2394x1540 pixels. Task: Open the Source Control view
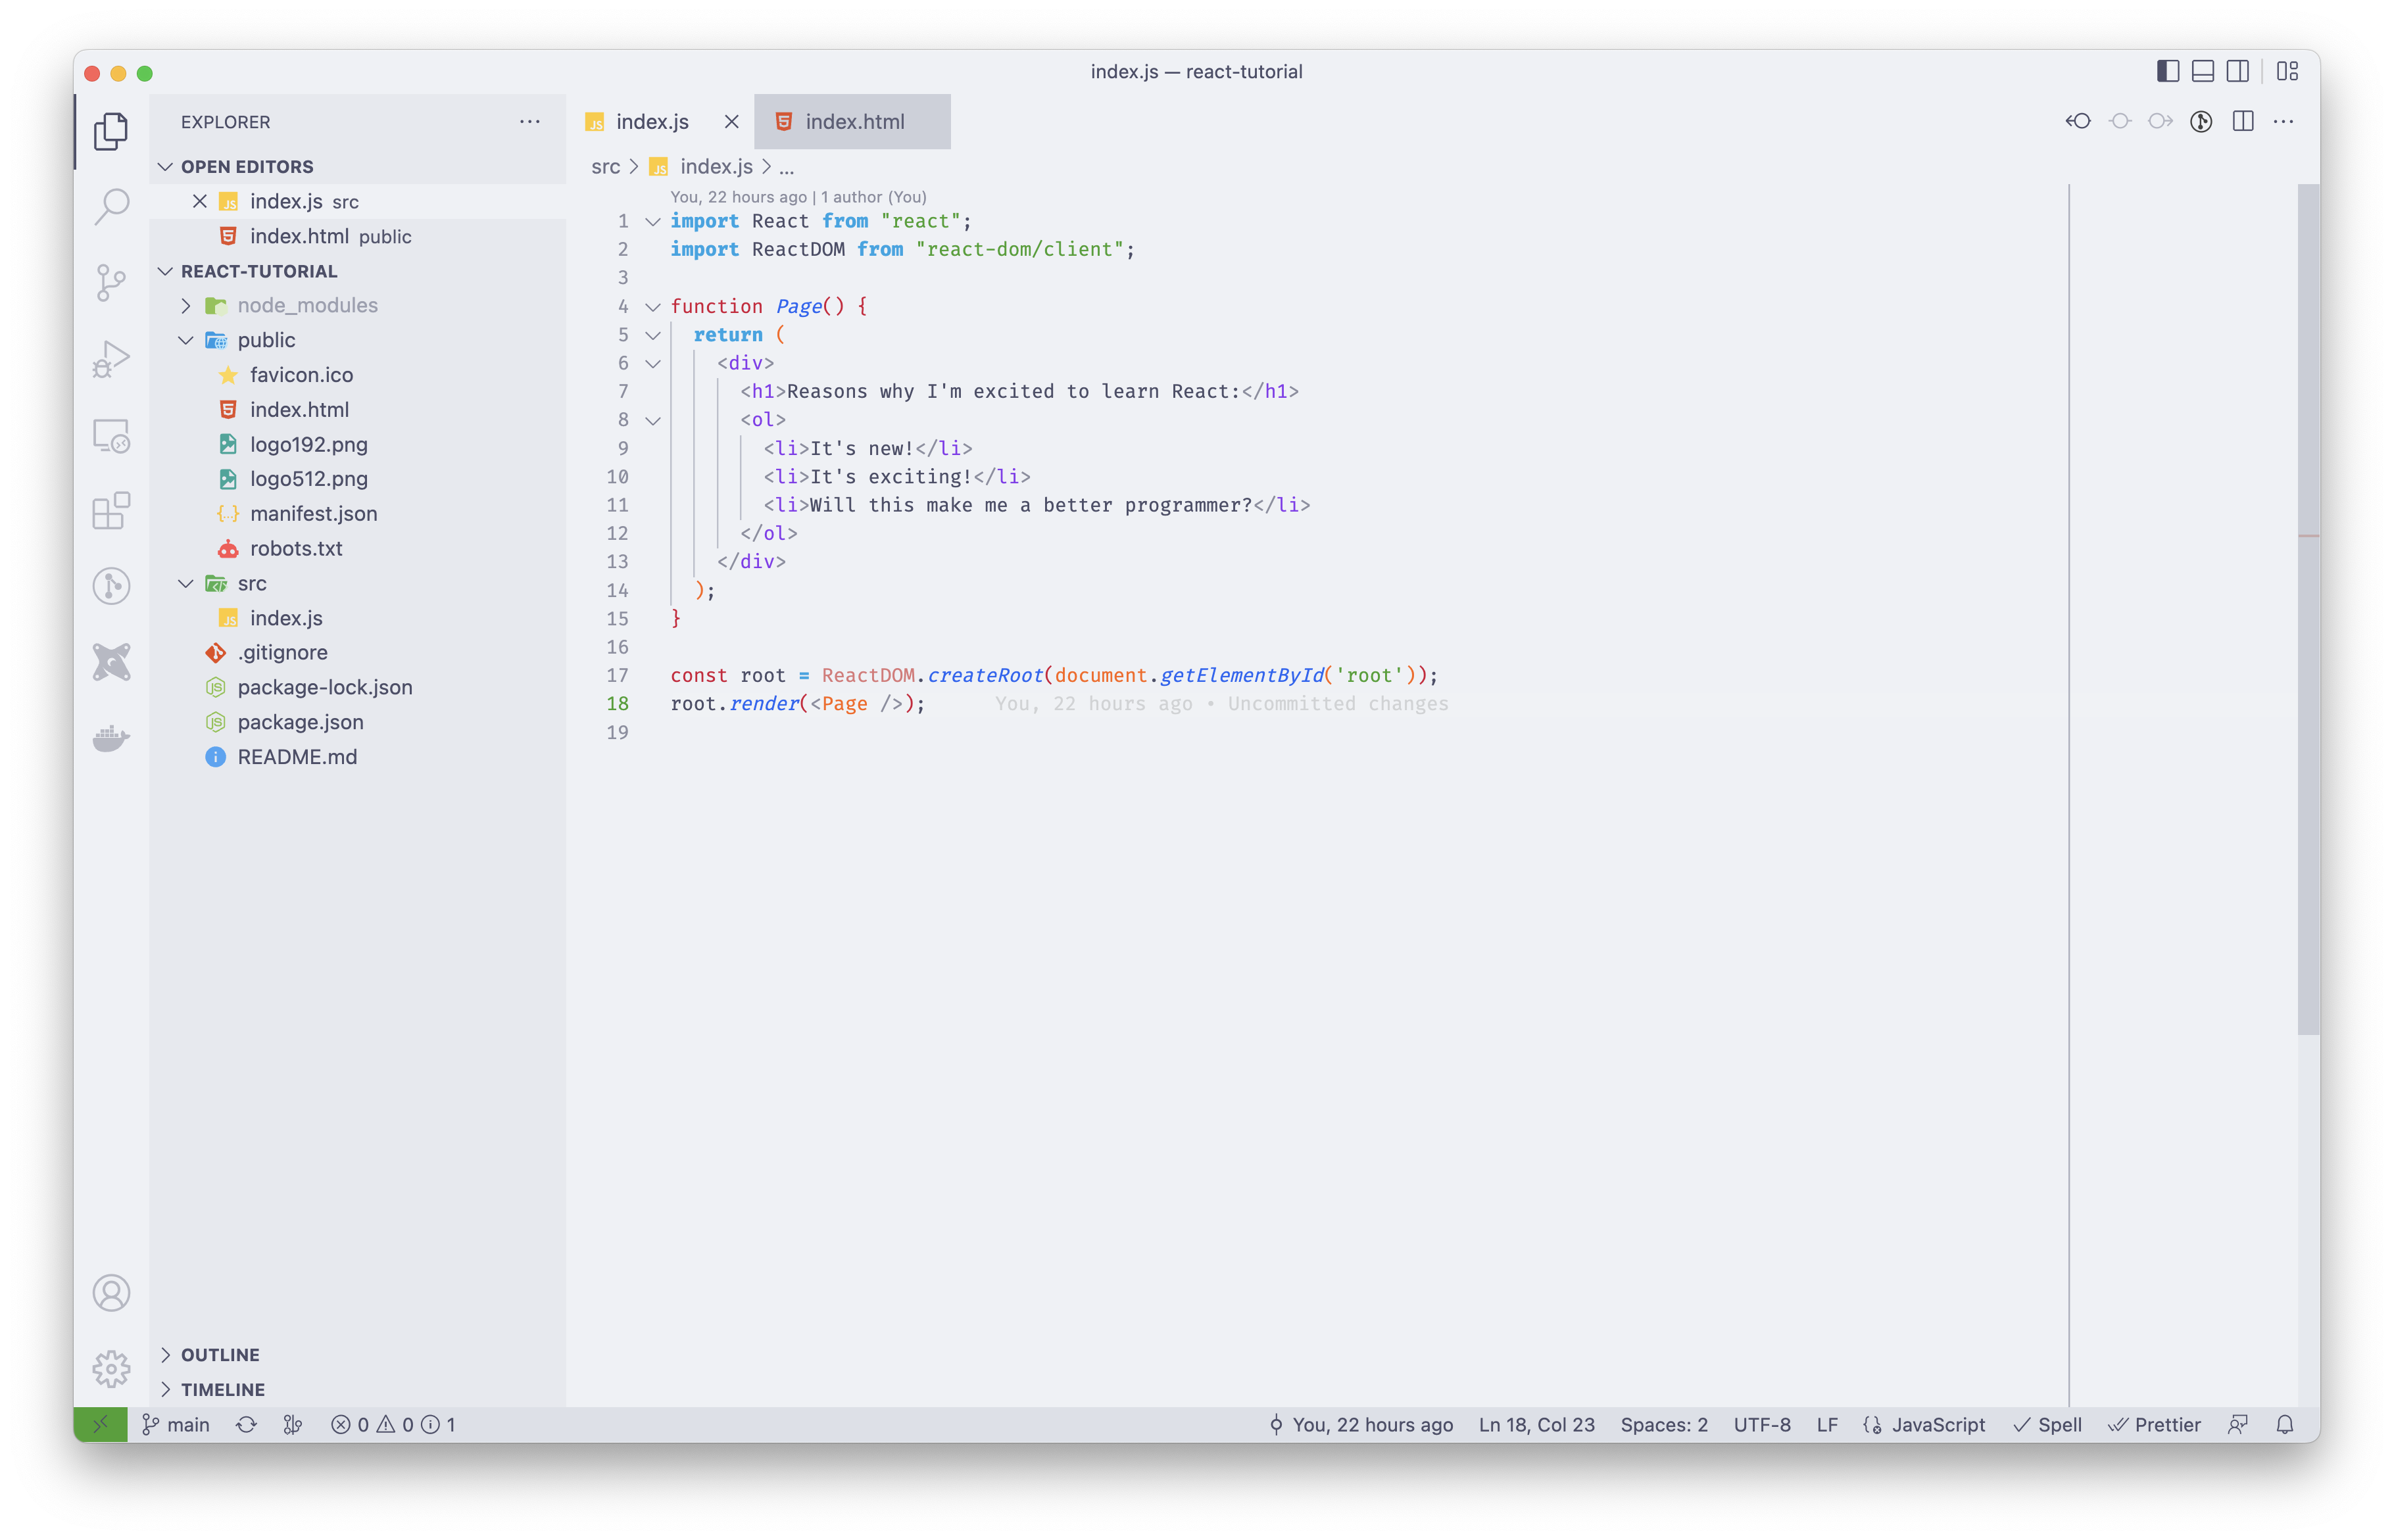pyautogui.click(x=111, y=281)
